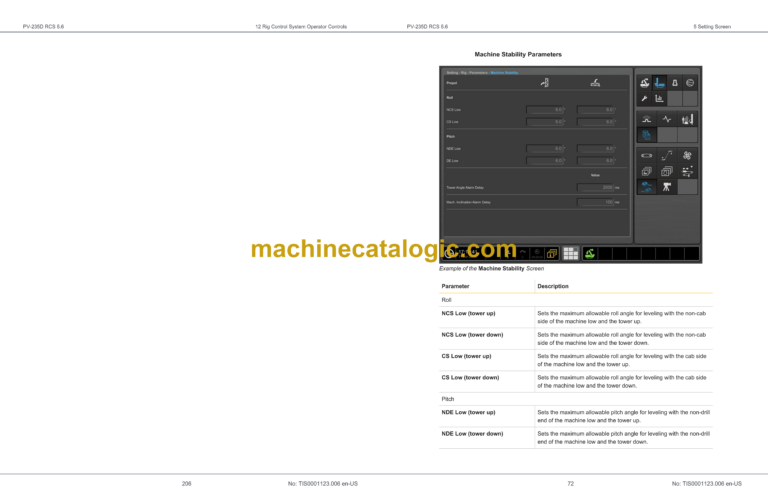The image size is (768, 497).
Task: Click the Pitch section row in the table
Action: [576, 399]
